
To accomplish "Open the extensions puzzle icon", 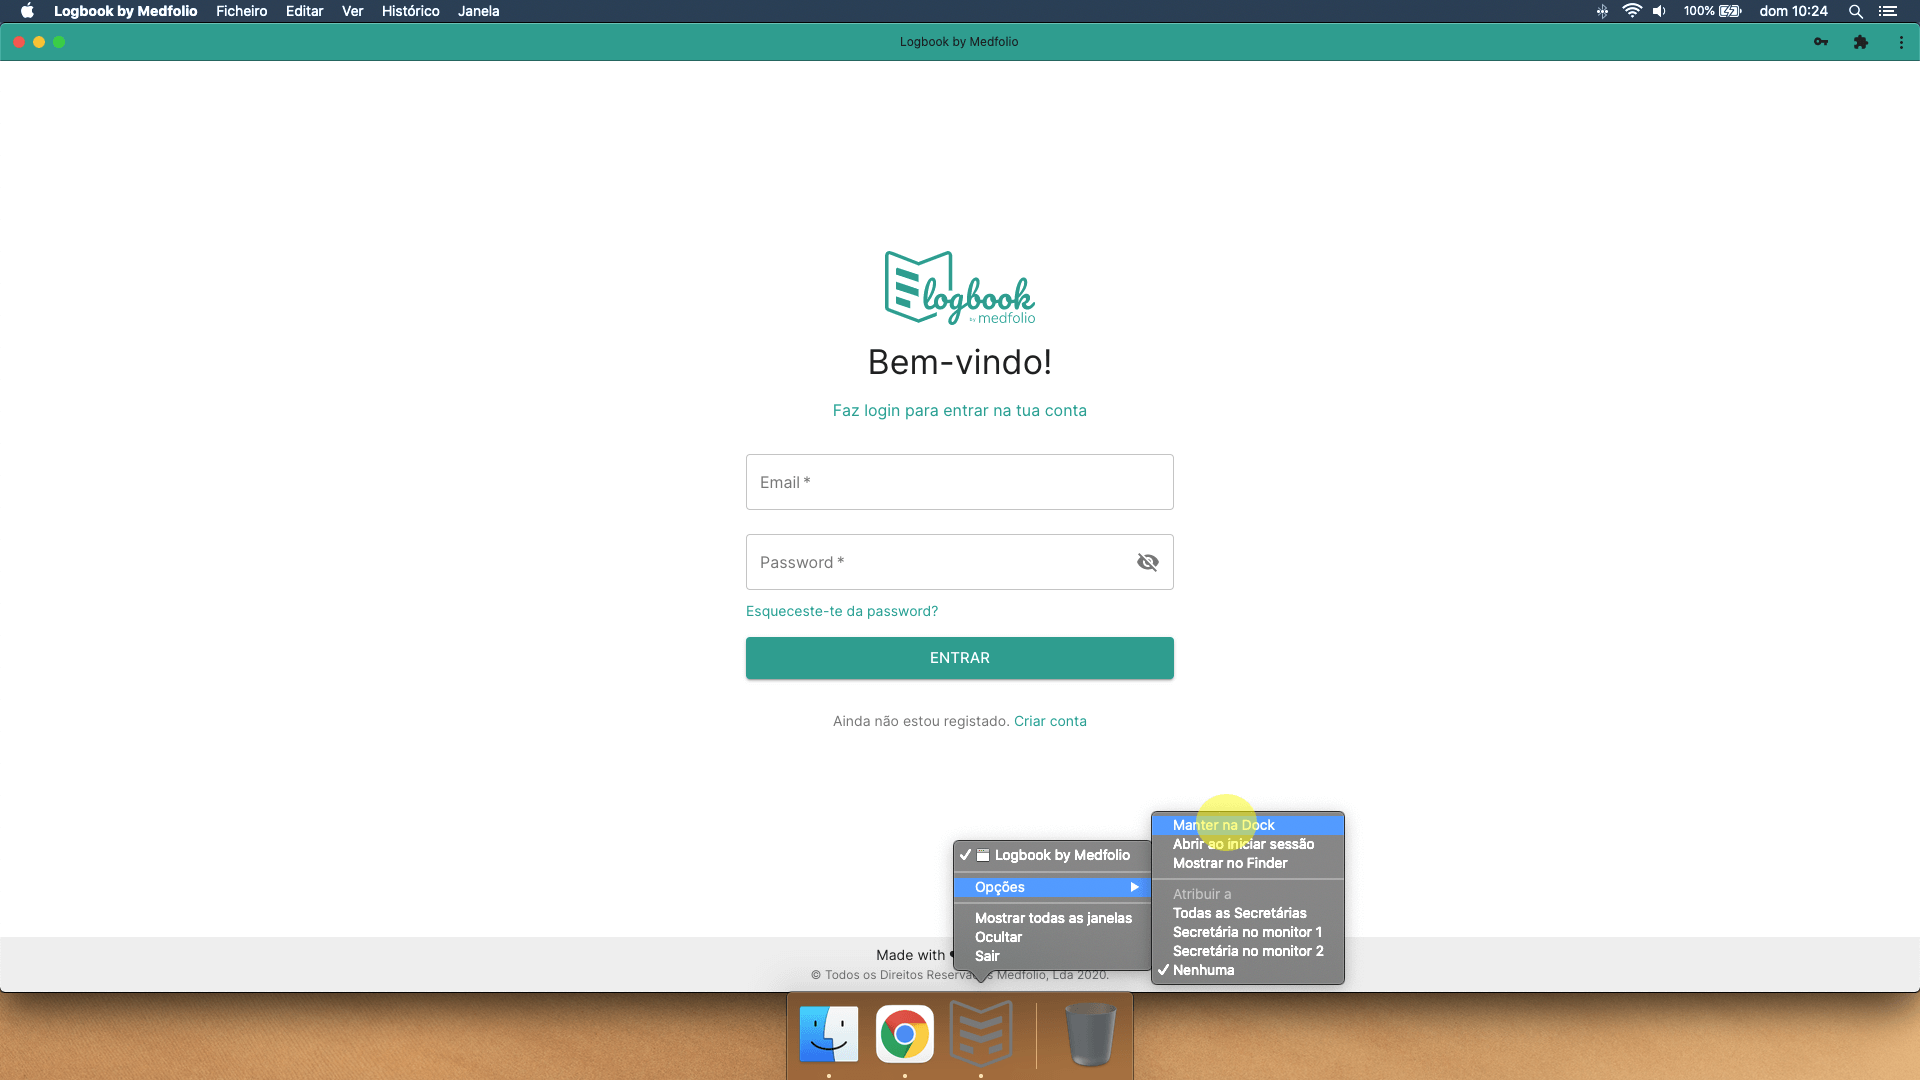I will coord(1860,42).
